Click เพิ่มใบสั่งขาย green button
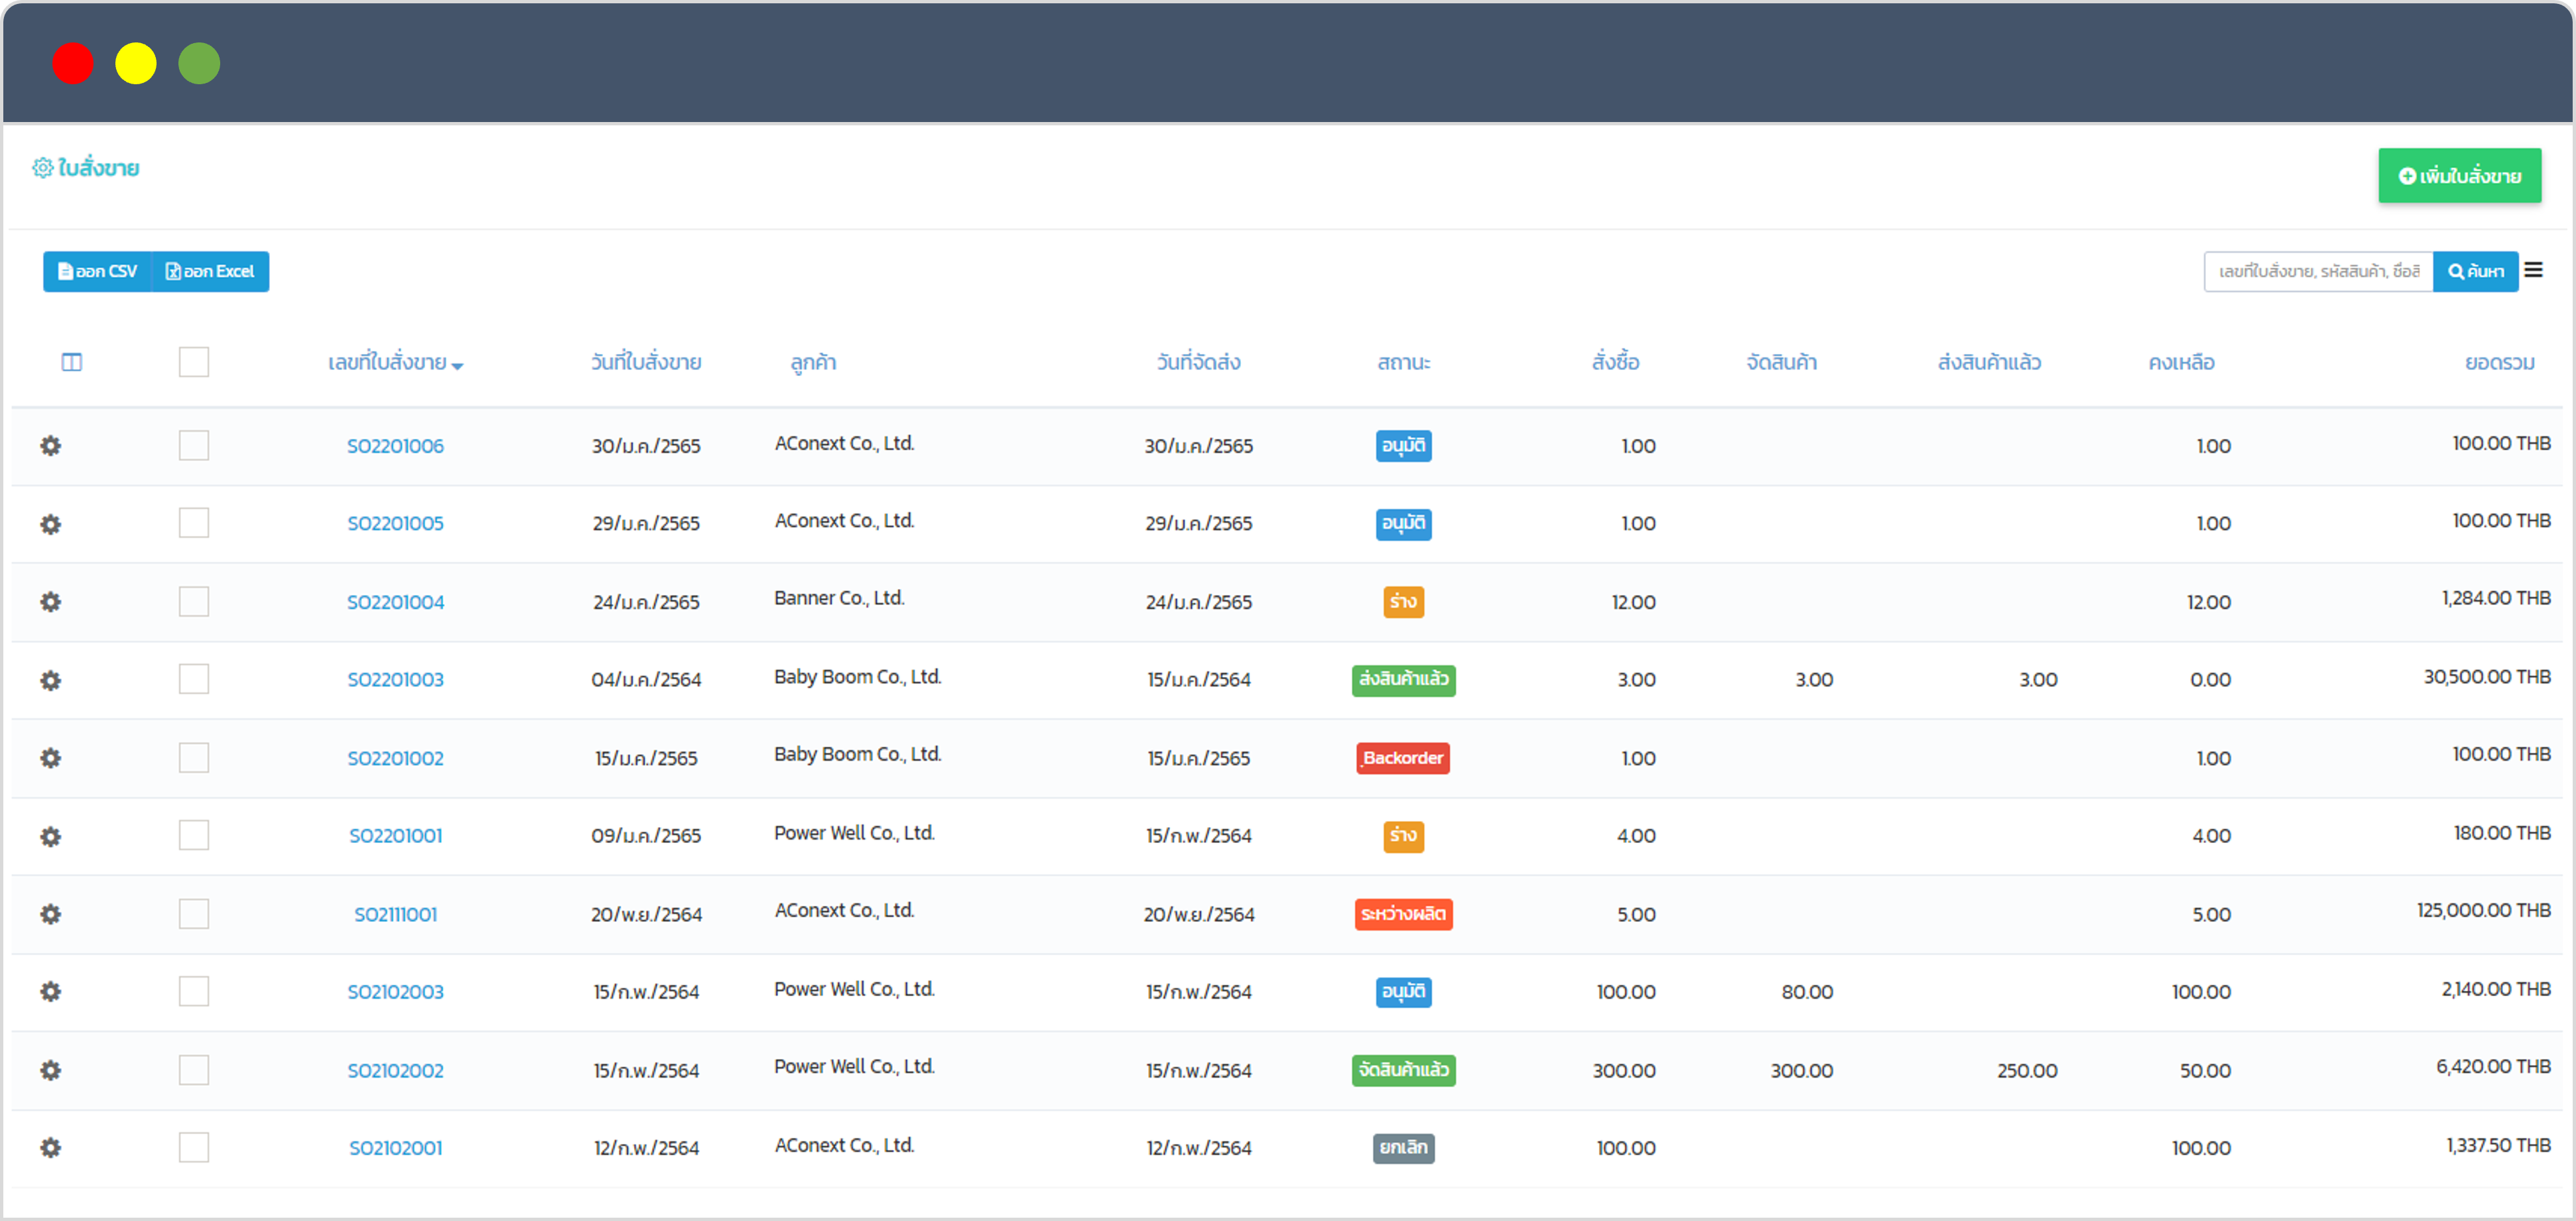 [2459, 176]
